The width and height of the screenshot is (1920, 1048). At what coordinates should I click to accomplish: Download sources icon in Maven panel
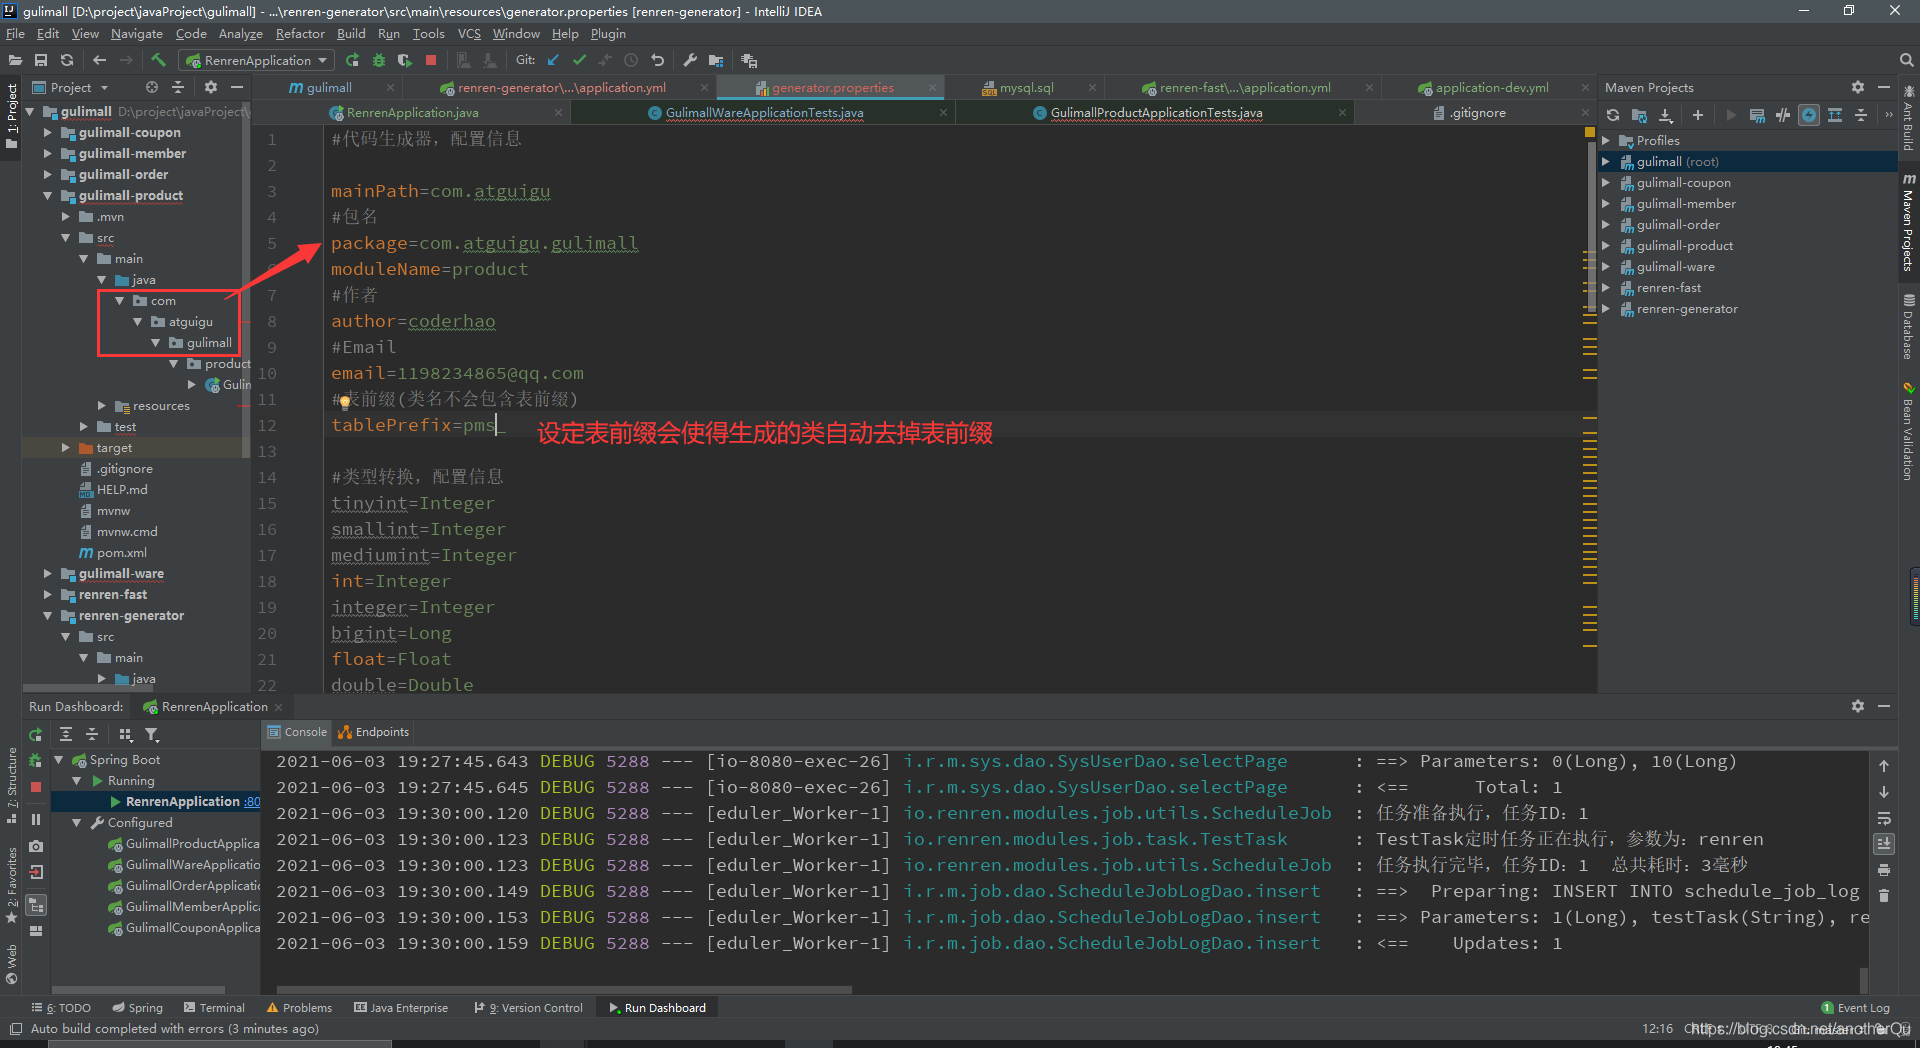[x=1666, y=115]
